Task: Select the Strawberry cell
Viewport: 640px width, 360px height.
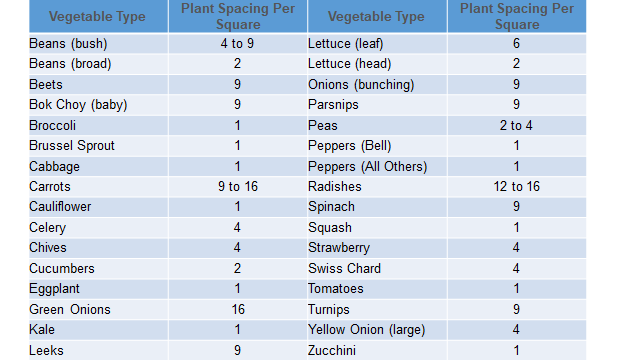Action: click(339, 248)
